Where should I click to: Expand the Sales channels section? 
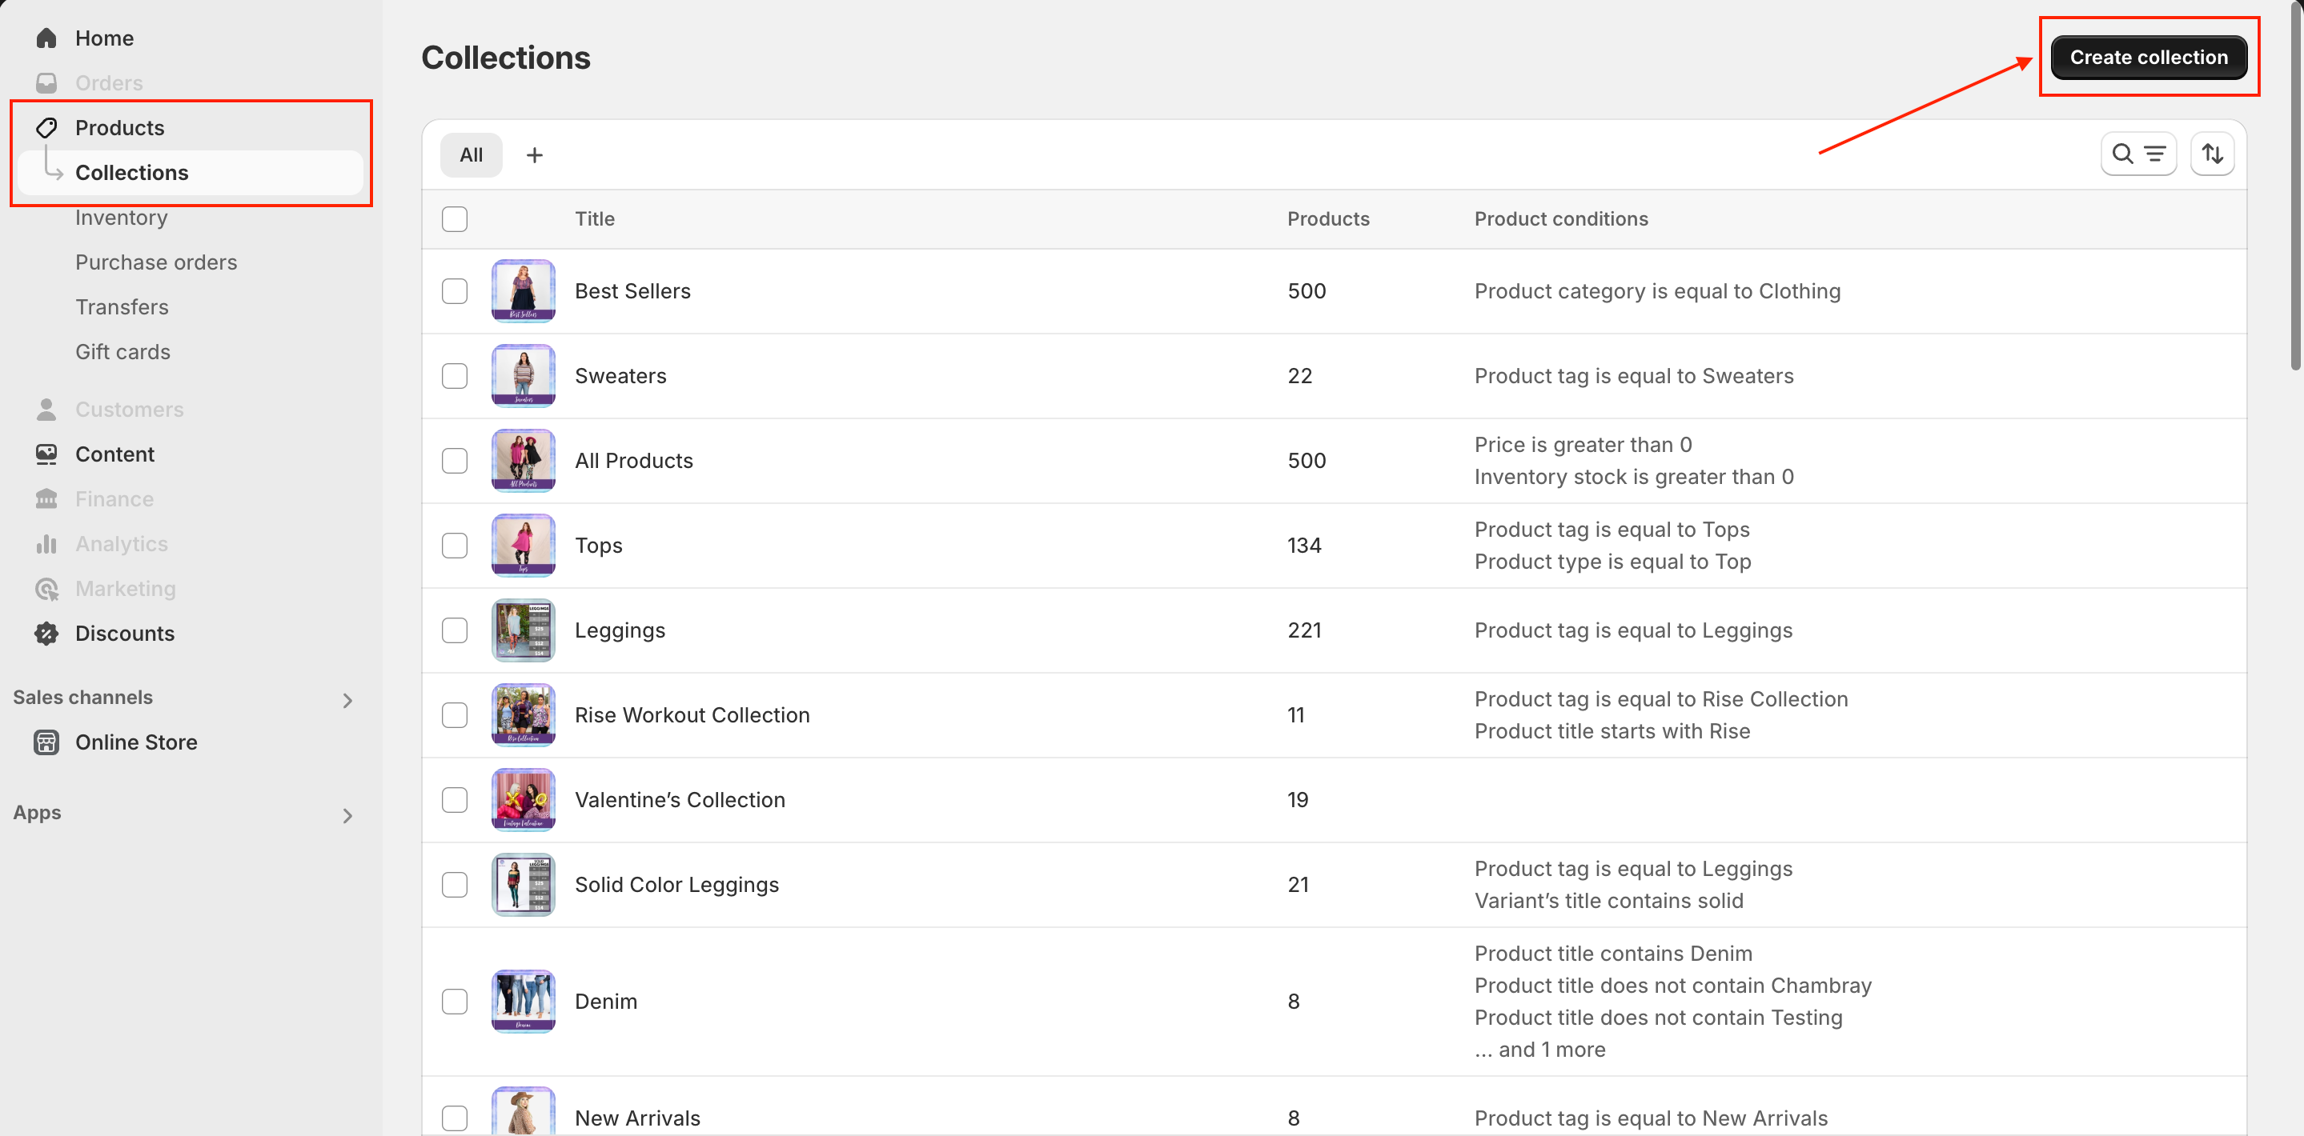pyautogui.click(x=347, y=700)
